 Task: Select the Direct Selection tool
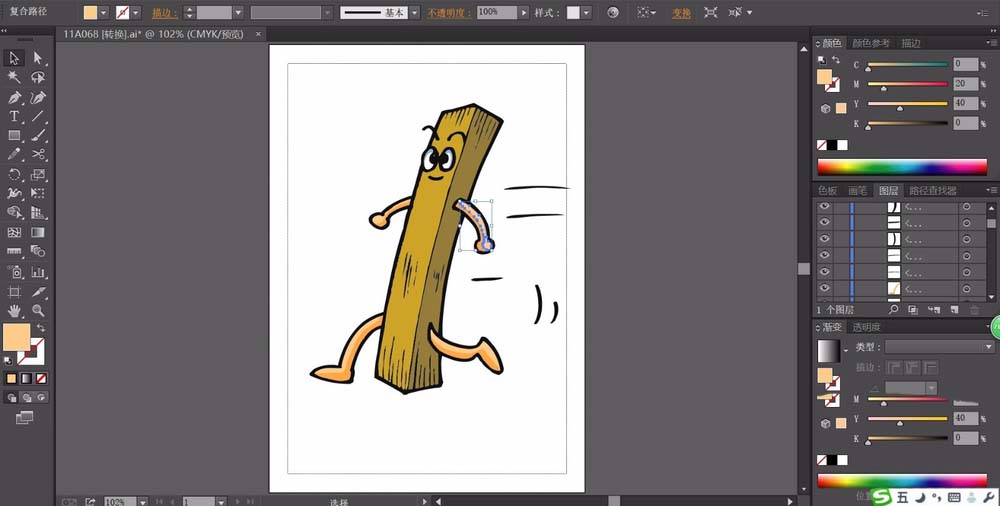38,58
